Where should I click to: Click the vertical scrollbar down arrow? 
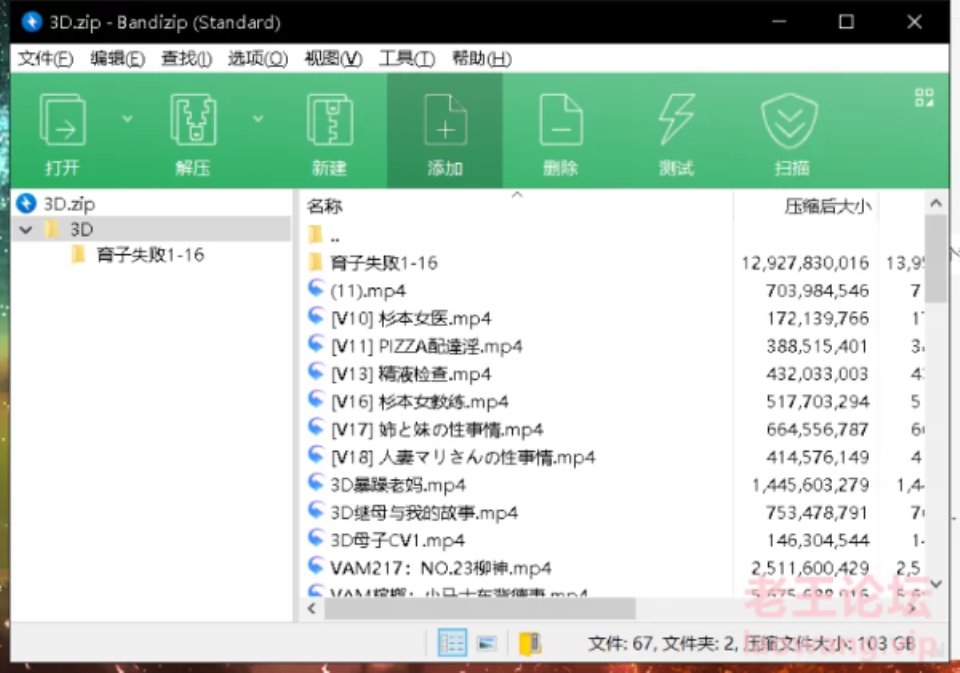pyautogui.click(x=936, y=584)
